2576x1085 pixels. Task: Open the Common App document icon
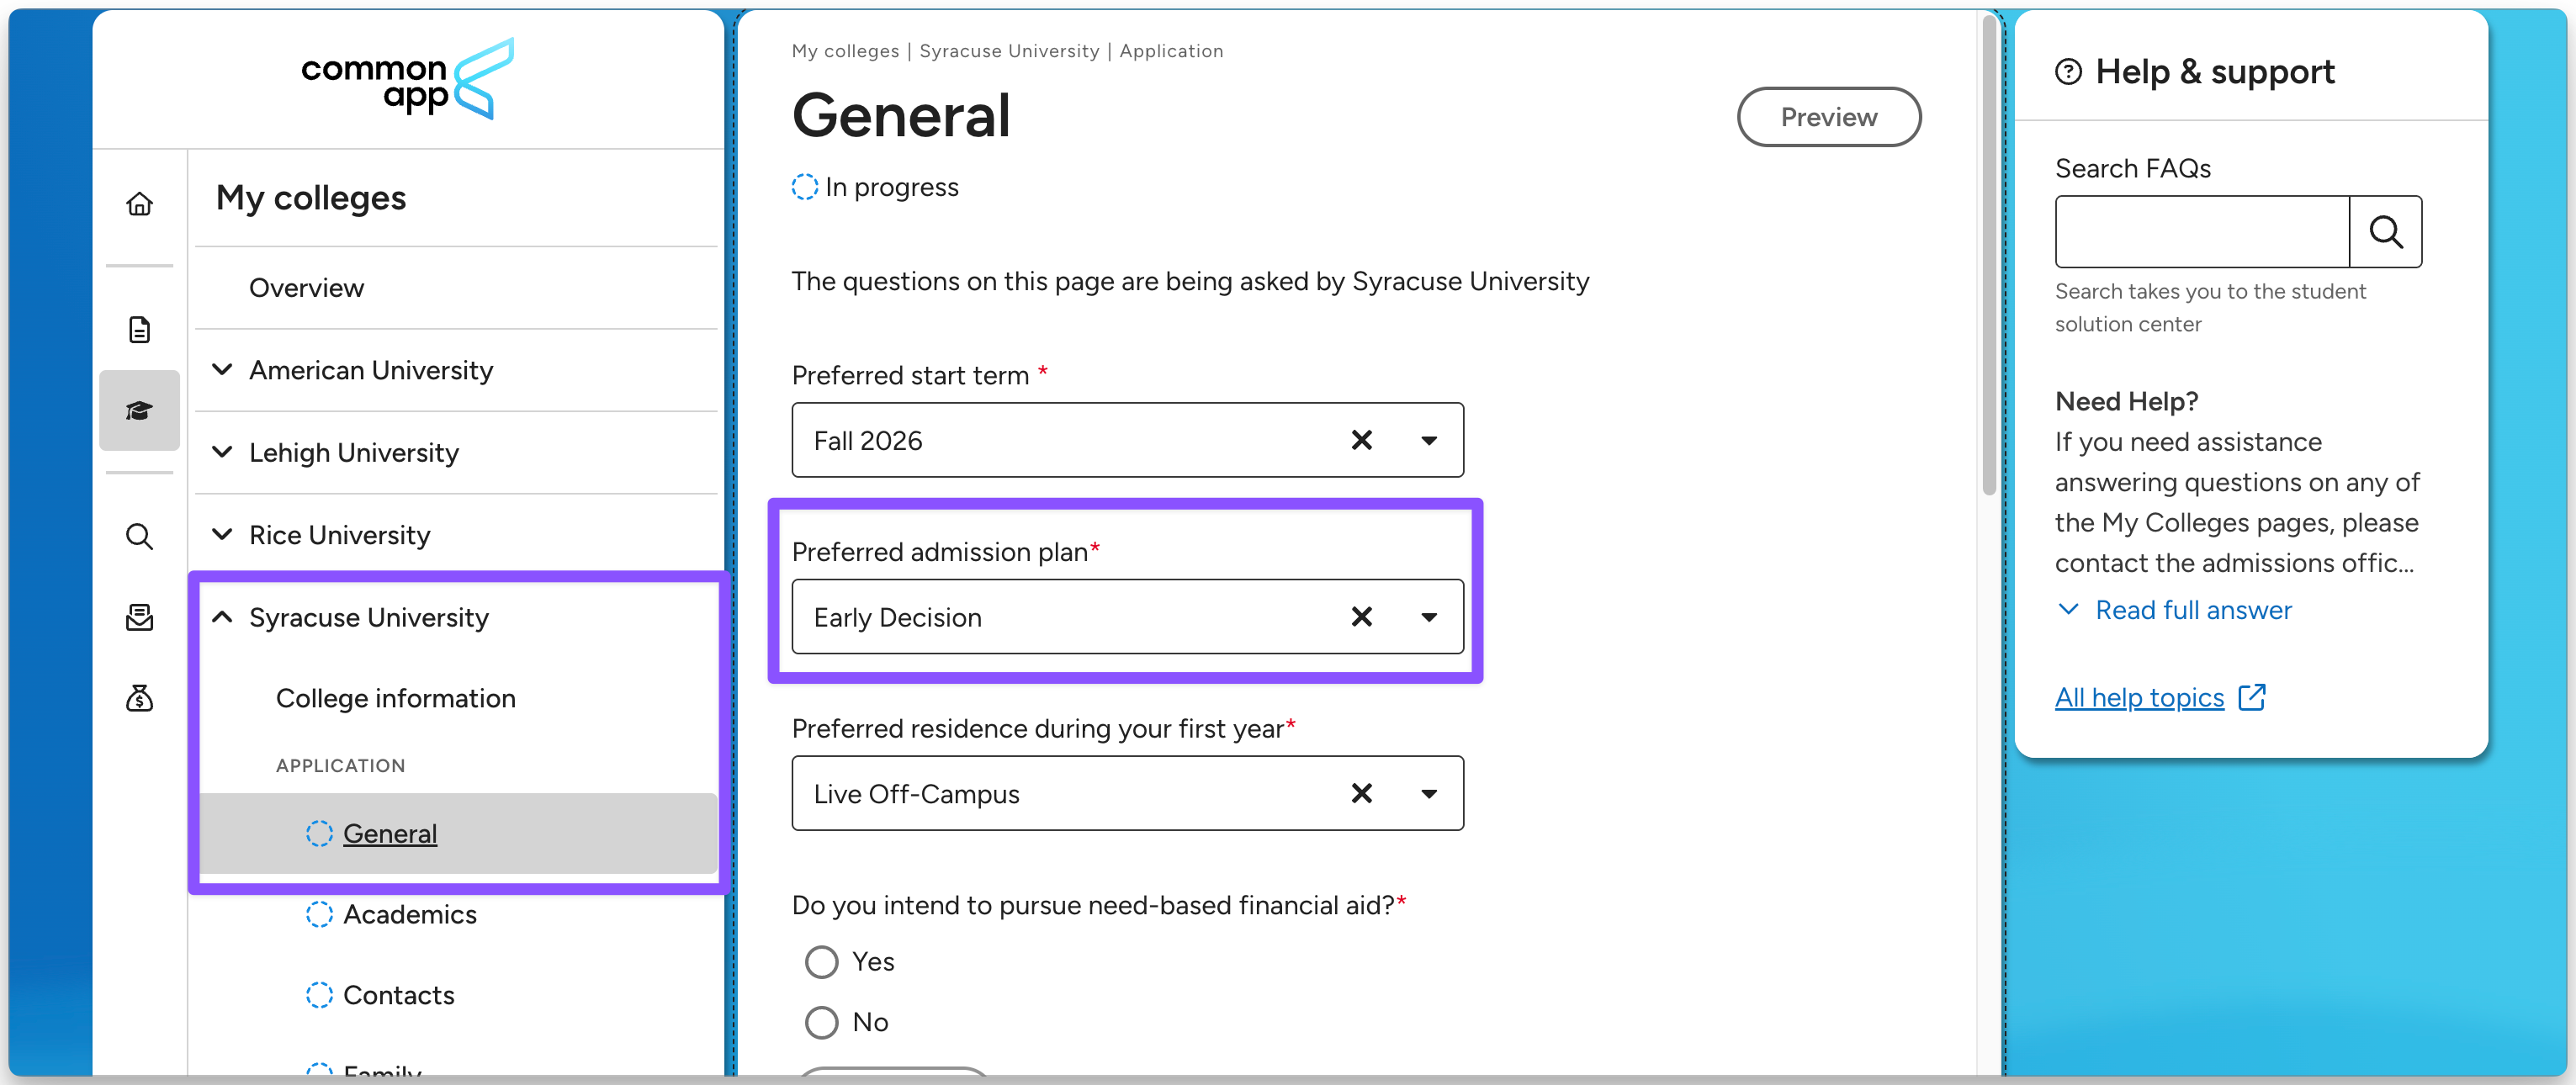click(139, 329)
